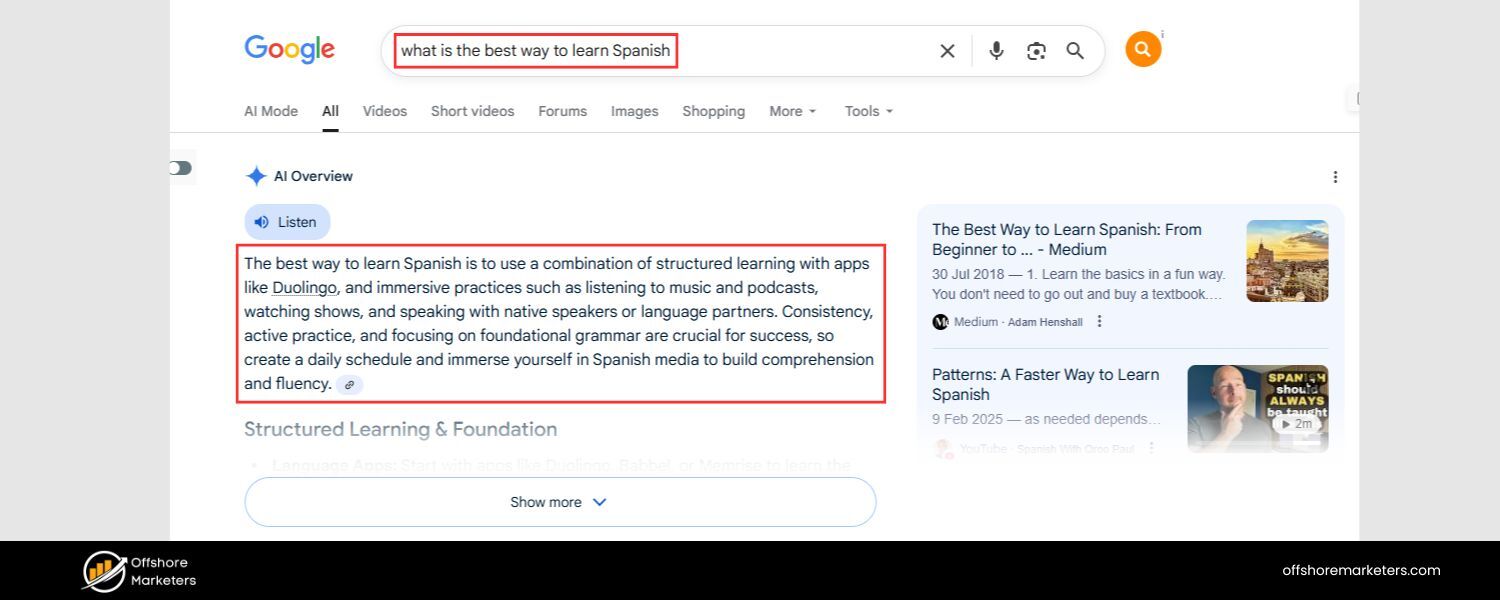Open the AI Mode tab
The width and height of the screenshot is (1500, 600).
point(271,111)
